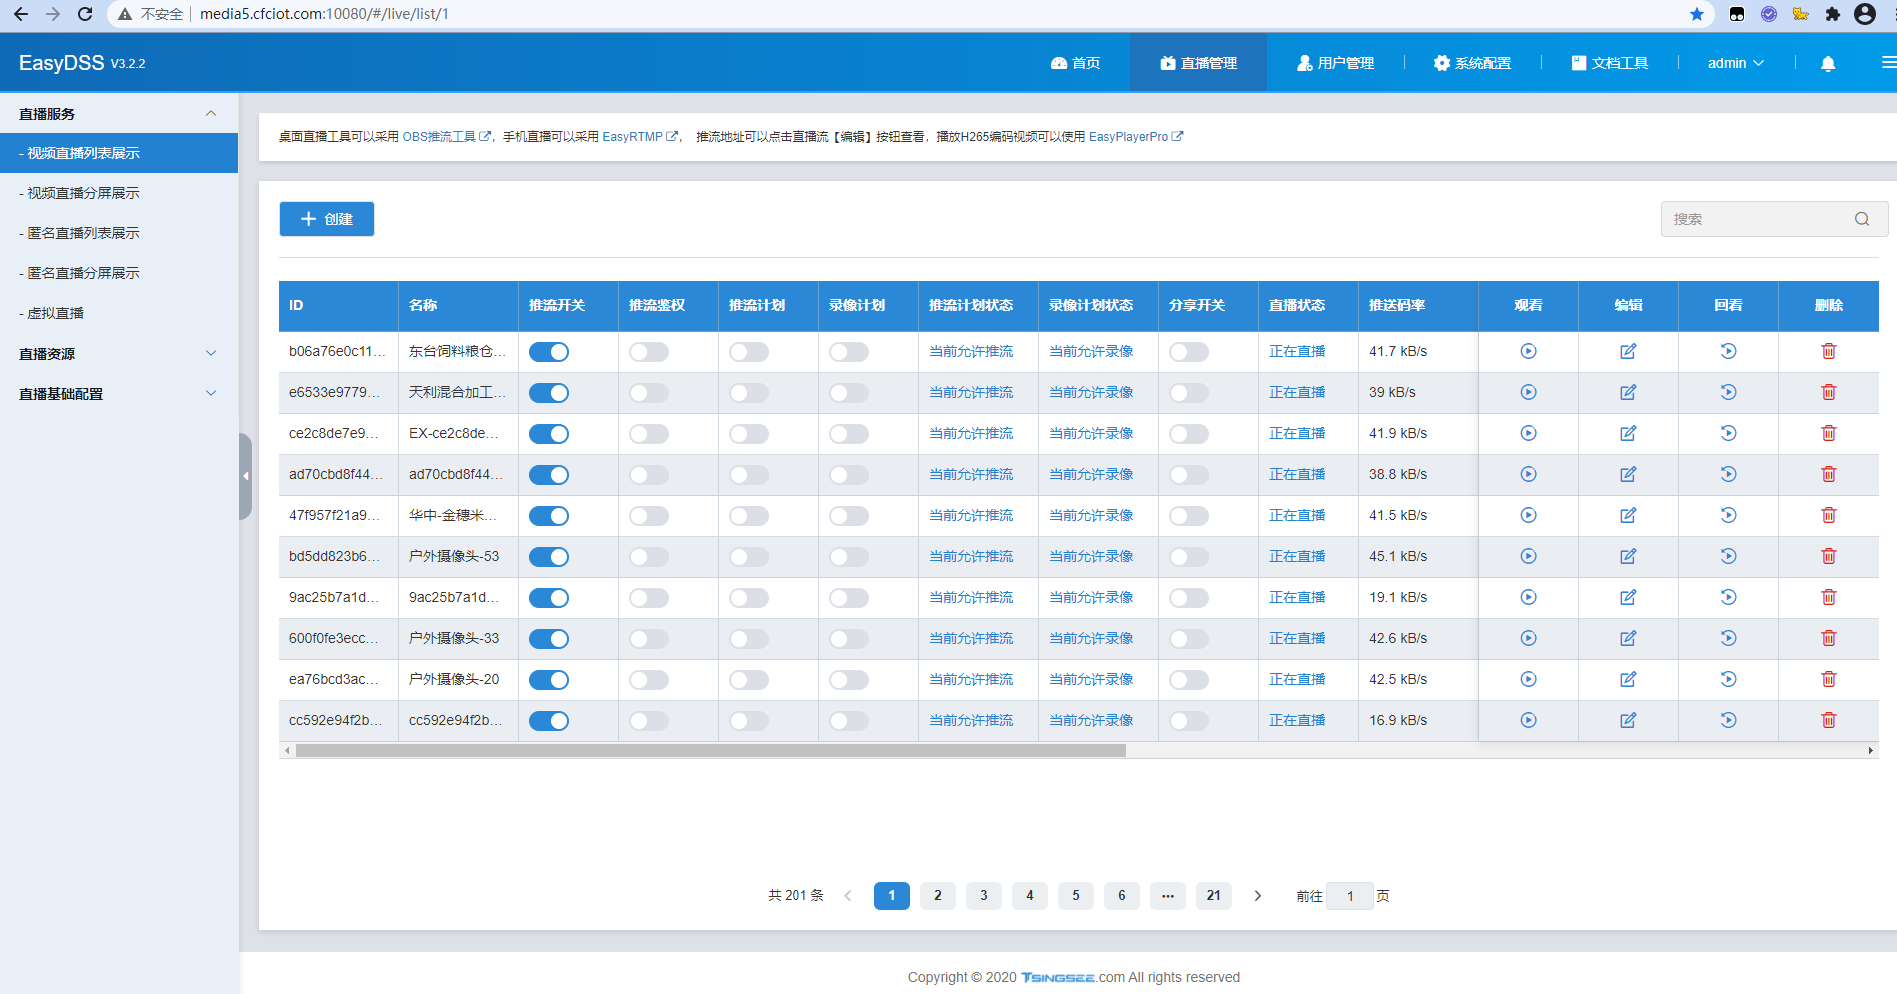Open the OBS推流工具 link
The image size is (1897, 994).
pyautogui.click(x=446, y=137)
